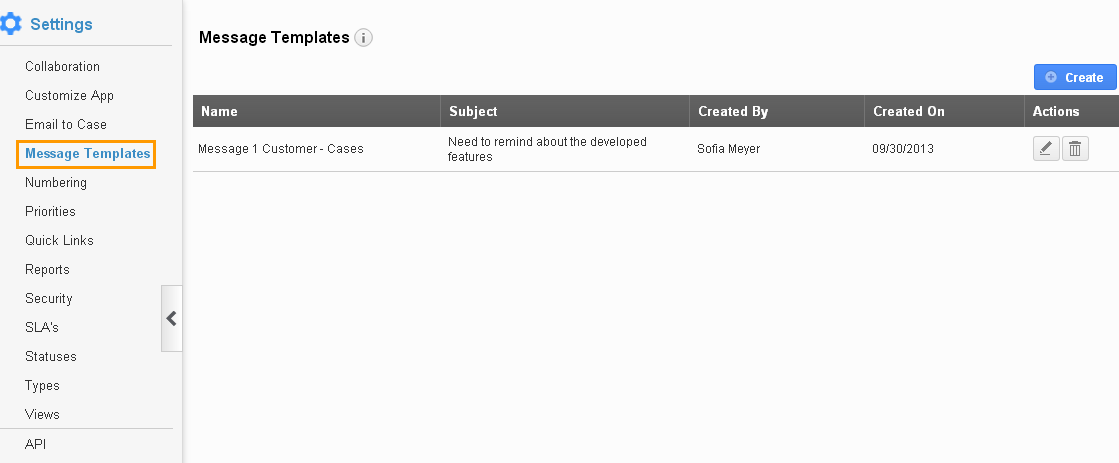Viewport: 1119px width, 463px height.
Task: Click the Settings gear icon
Action: point(10,24)
